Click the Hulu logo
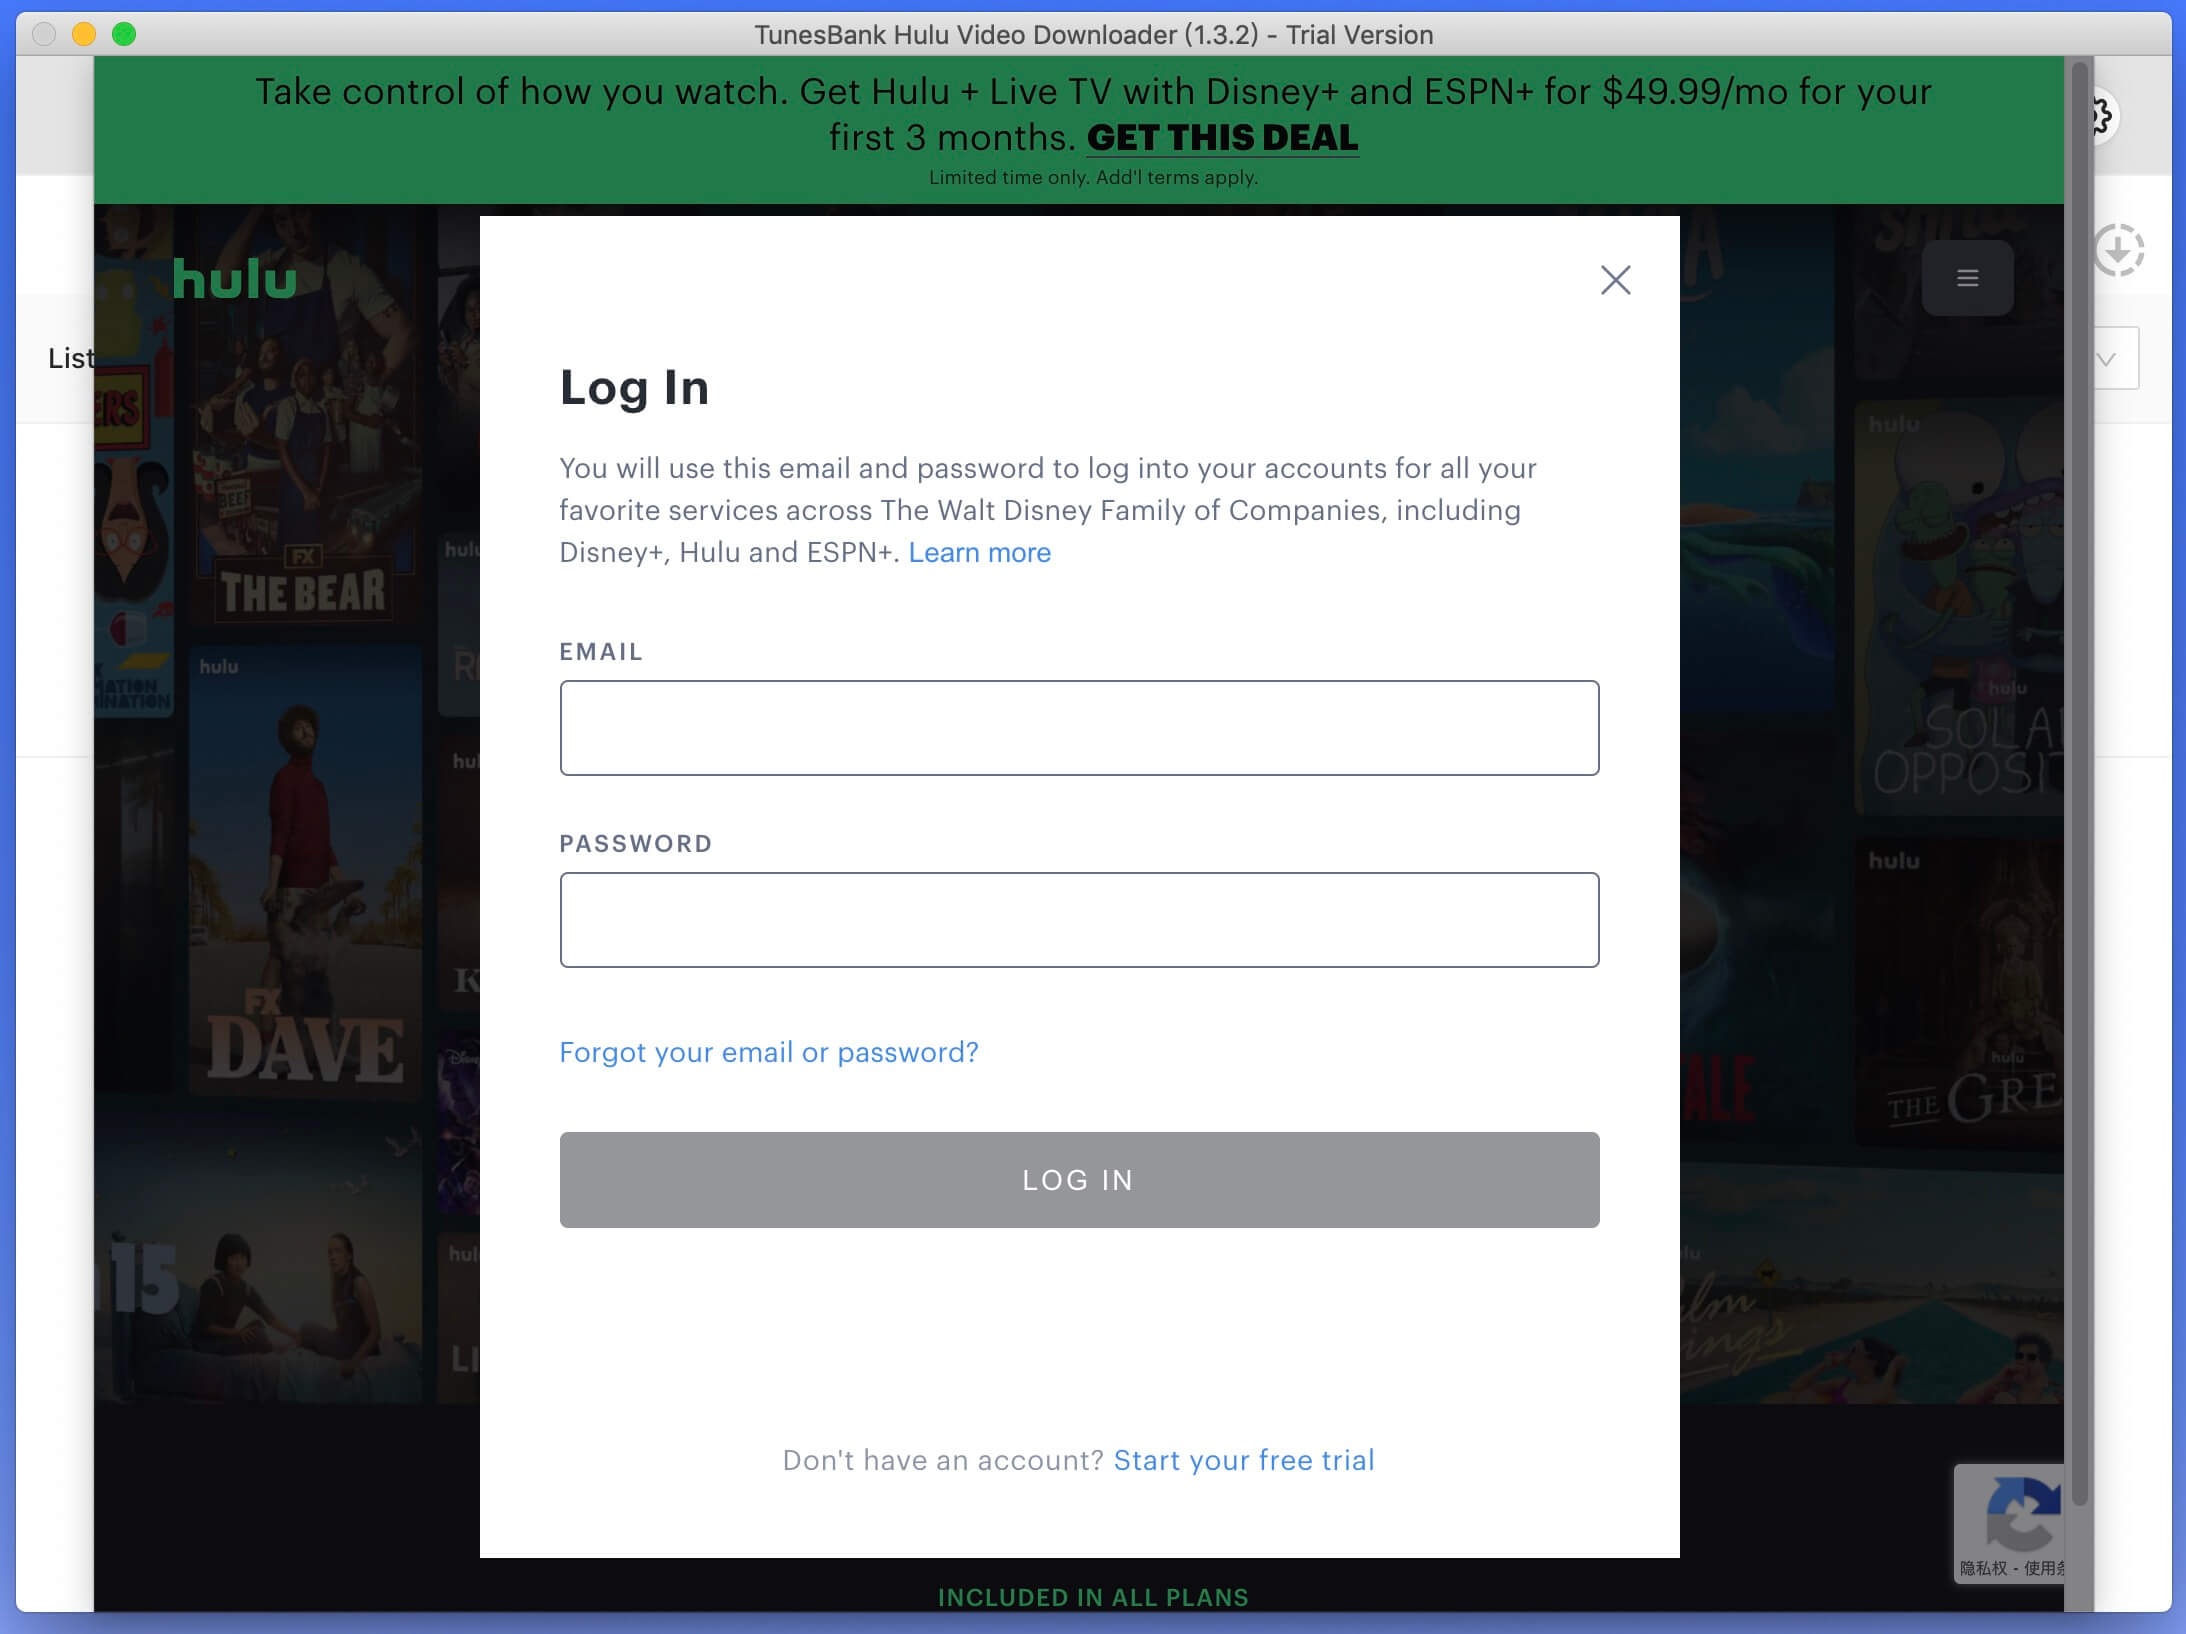Screen dimensions: 2186x1634 pyautogui.click(x=235, y=279)
